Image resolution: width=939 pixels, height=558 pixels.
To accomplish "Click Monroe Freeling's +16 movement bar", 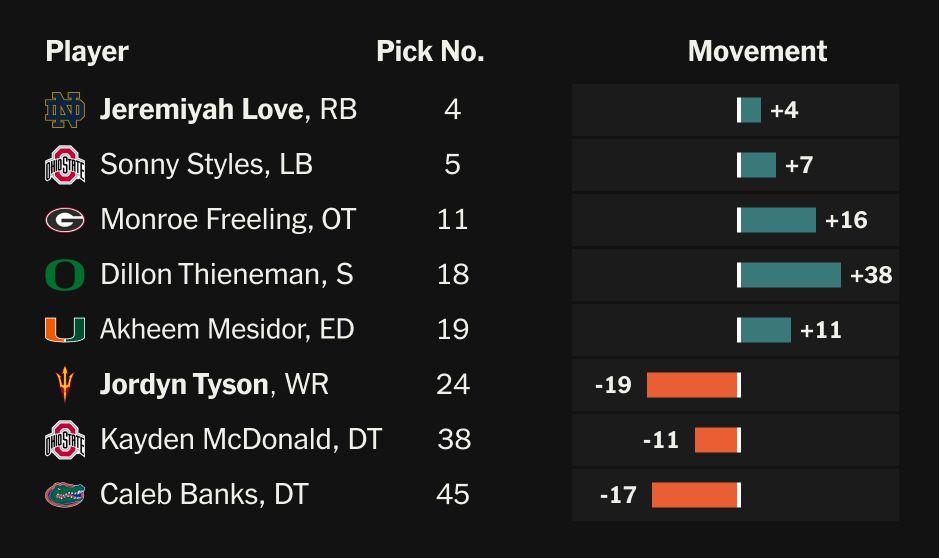I will coord(778,220).
